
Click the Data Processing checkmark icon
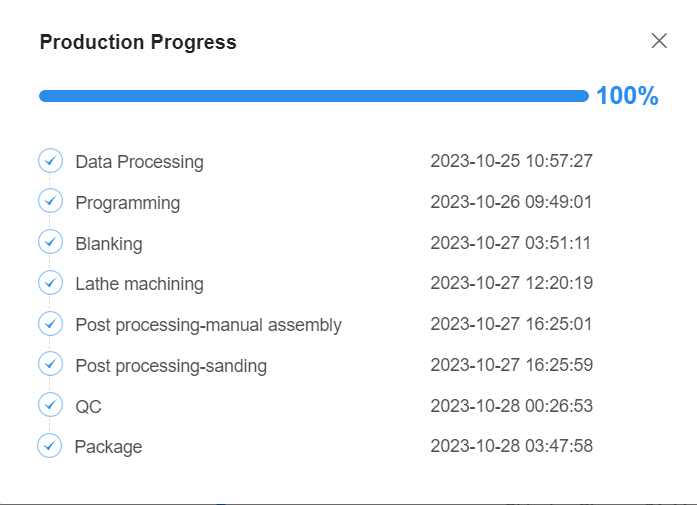click(x=50, y=160)
